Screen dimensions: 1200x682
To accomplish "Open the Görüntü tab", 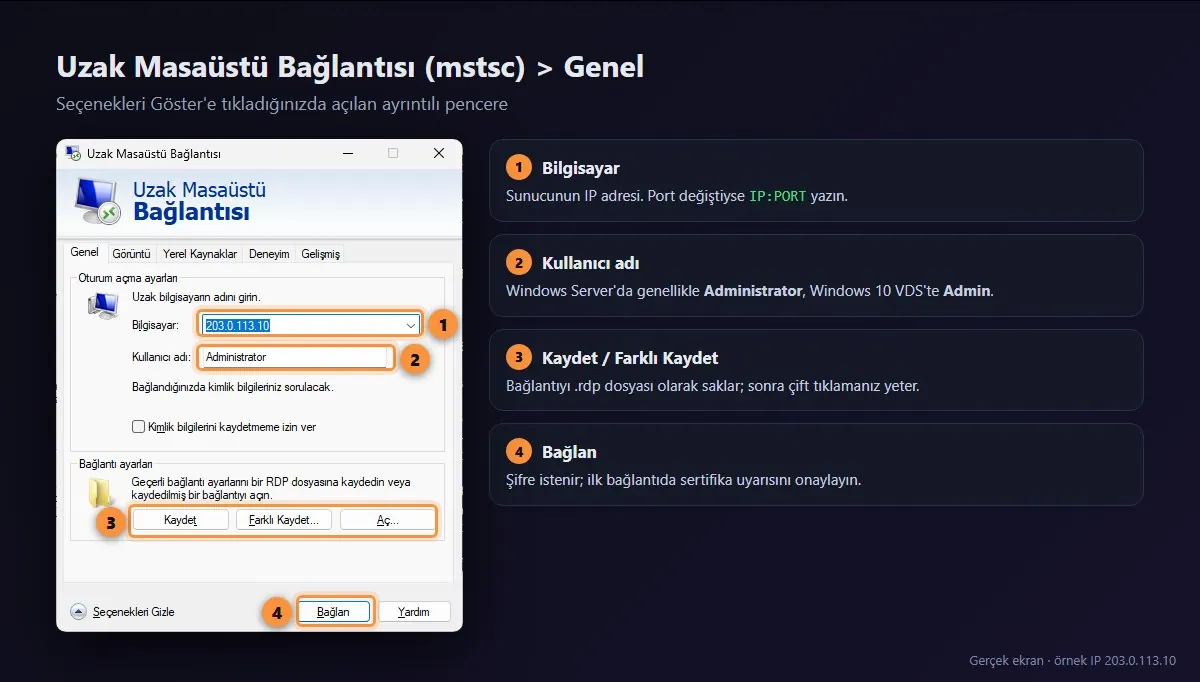I will pyautogui.click(x=132, y=254).
